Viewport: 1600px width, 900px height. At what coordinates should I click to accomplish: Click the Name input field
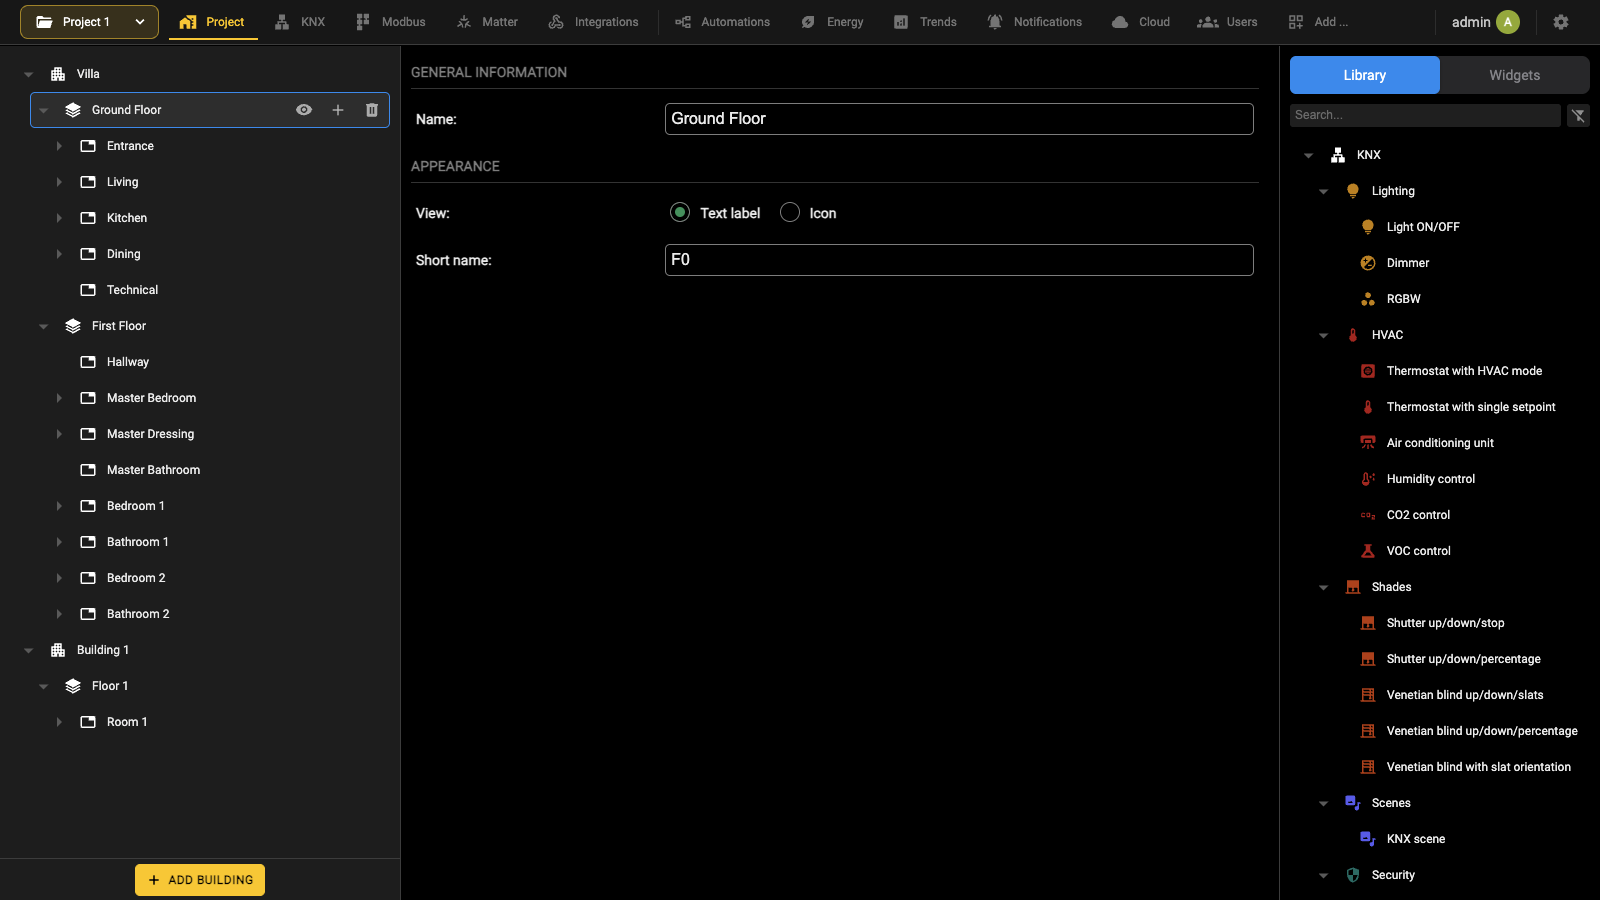point(959,119)
